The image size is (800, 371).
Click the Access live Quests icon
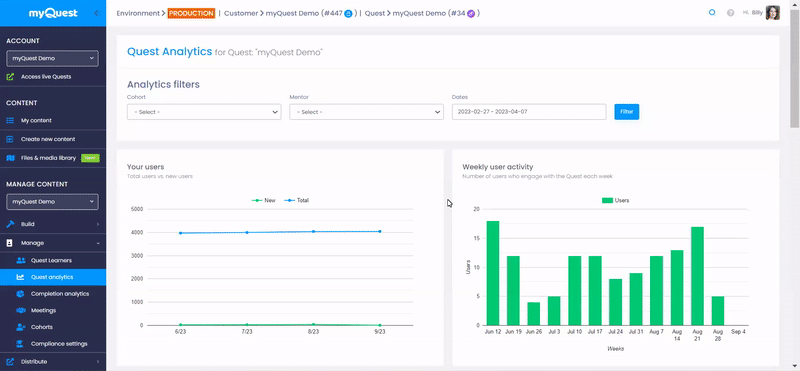point(10,77)
